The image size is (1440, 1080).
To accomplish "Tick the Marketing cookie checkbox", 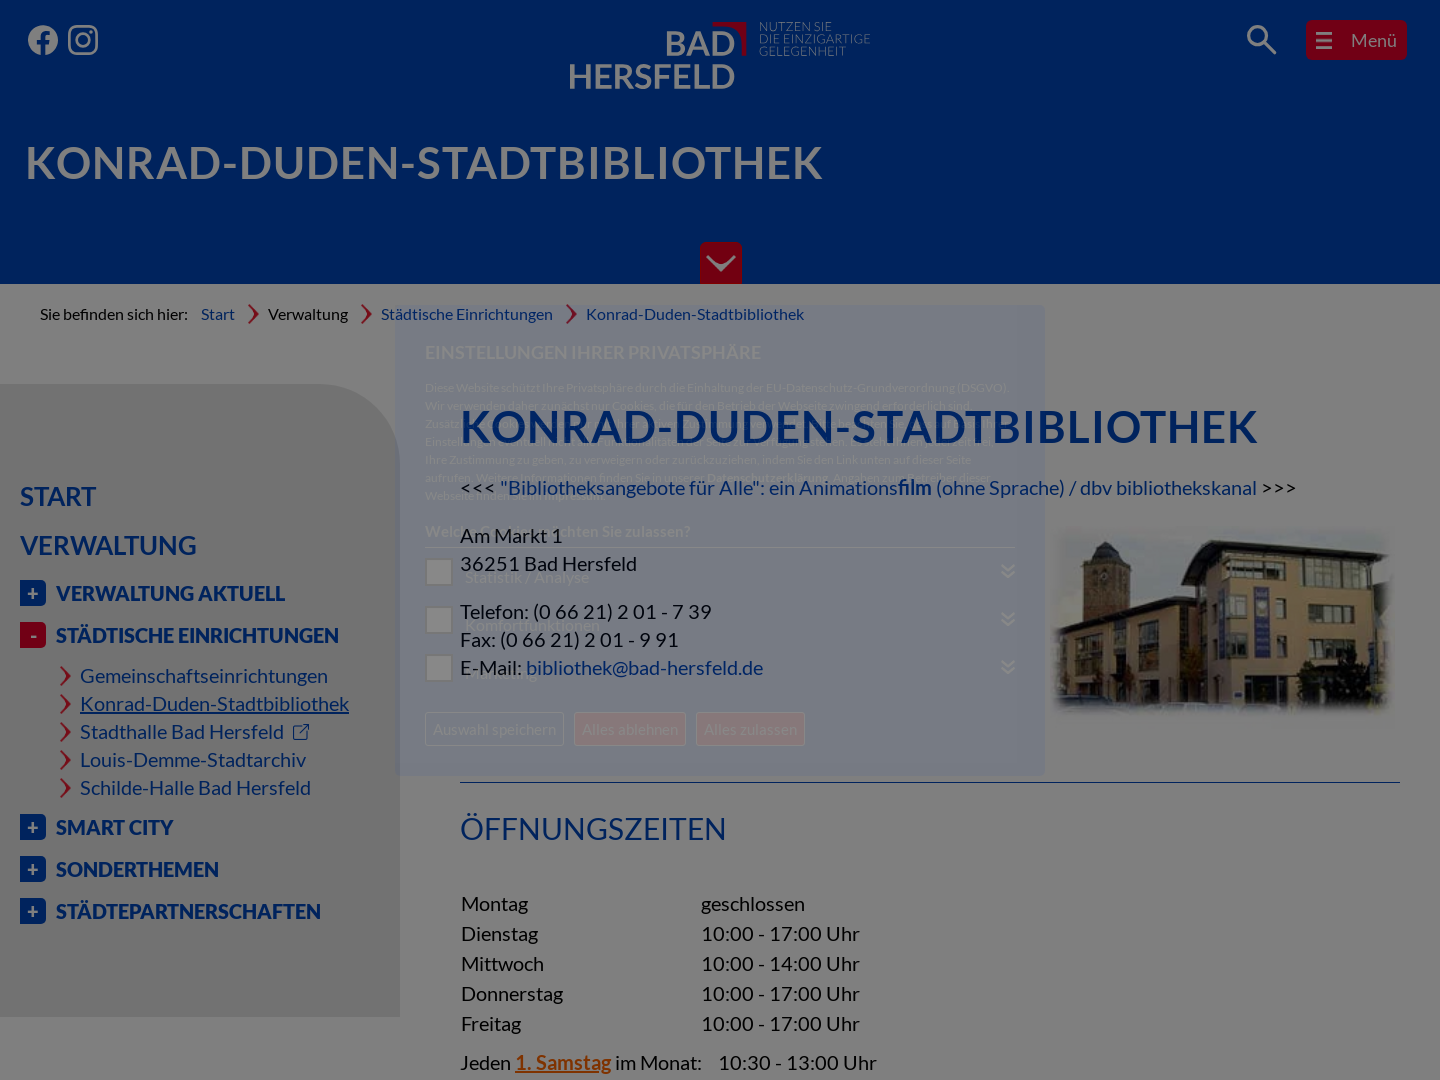I will click(439, 668).
